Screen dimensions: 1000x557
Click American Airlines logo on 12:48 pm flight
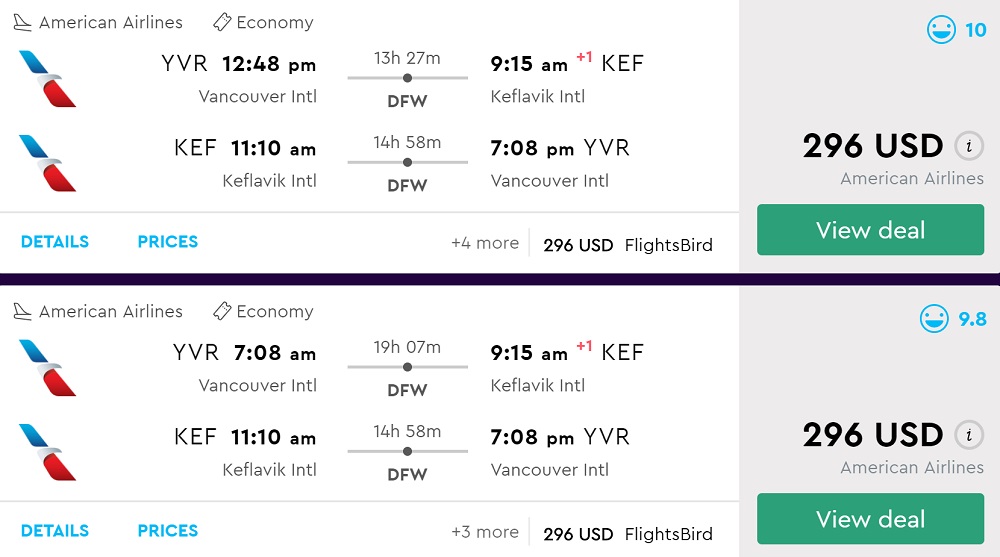tap(47, 79)
